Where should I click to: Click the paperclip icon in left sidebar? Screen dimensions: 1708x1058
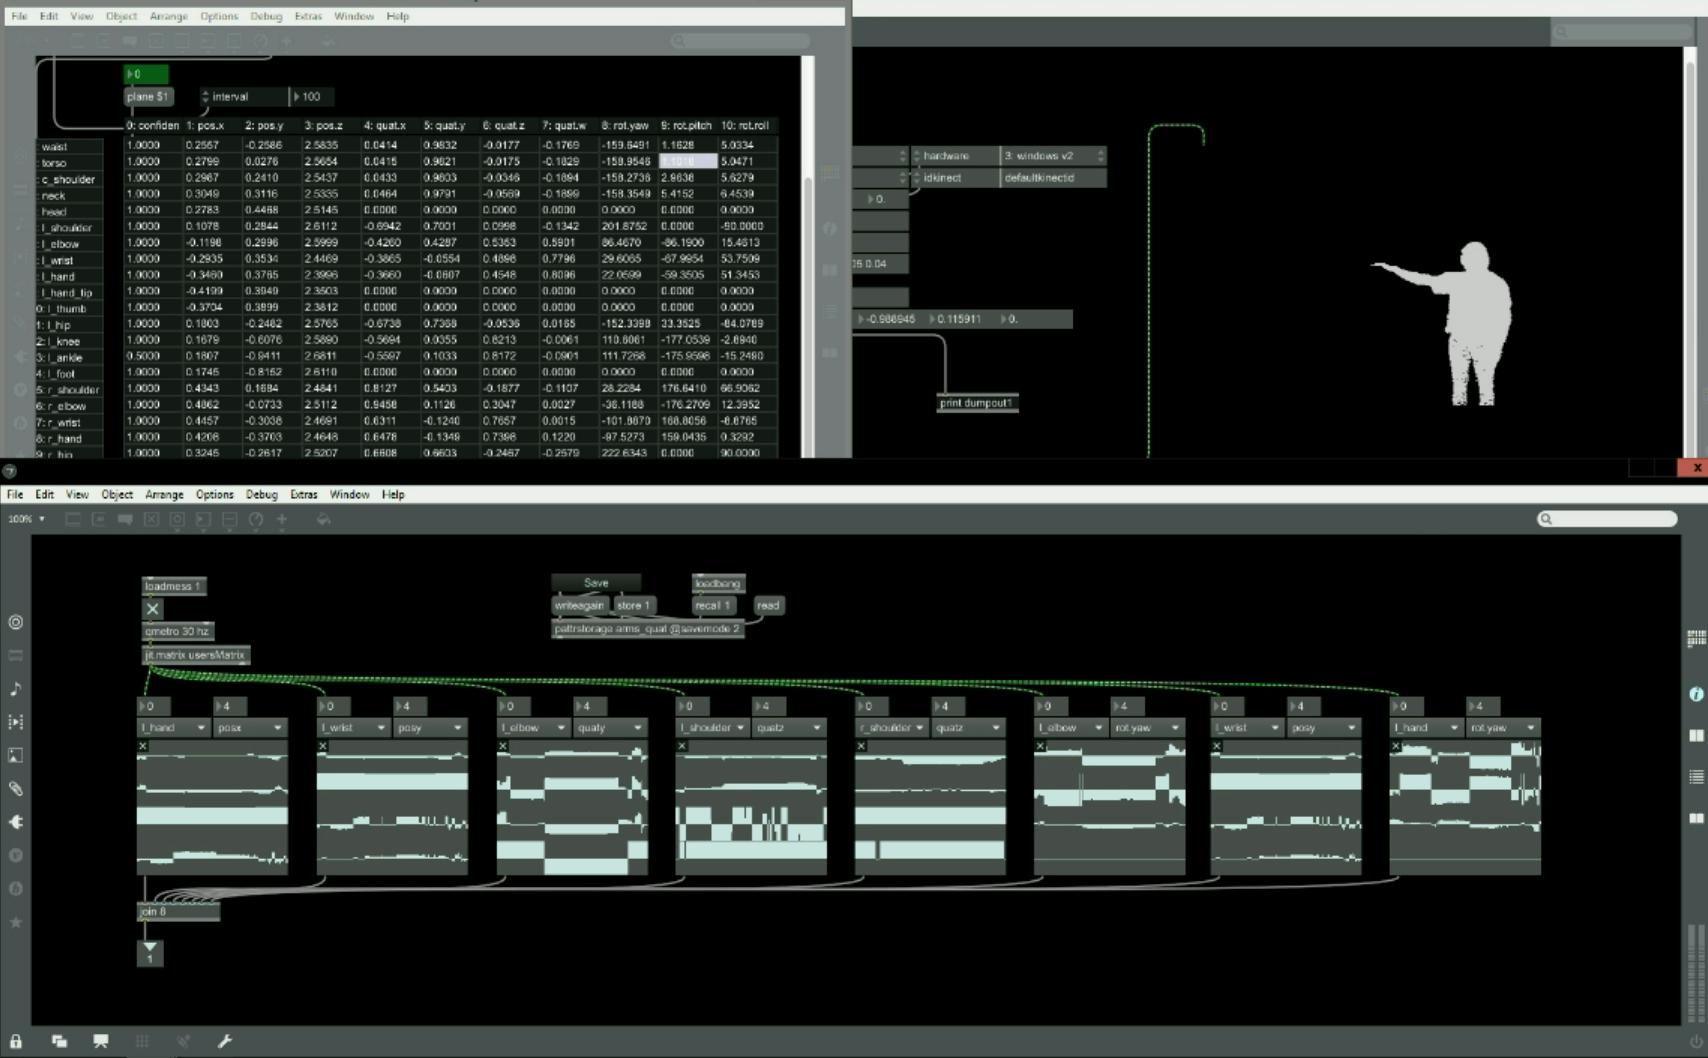click(x=16, y=789)
